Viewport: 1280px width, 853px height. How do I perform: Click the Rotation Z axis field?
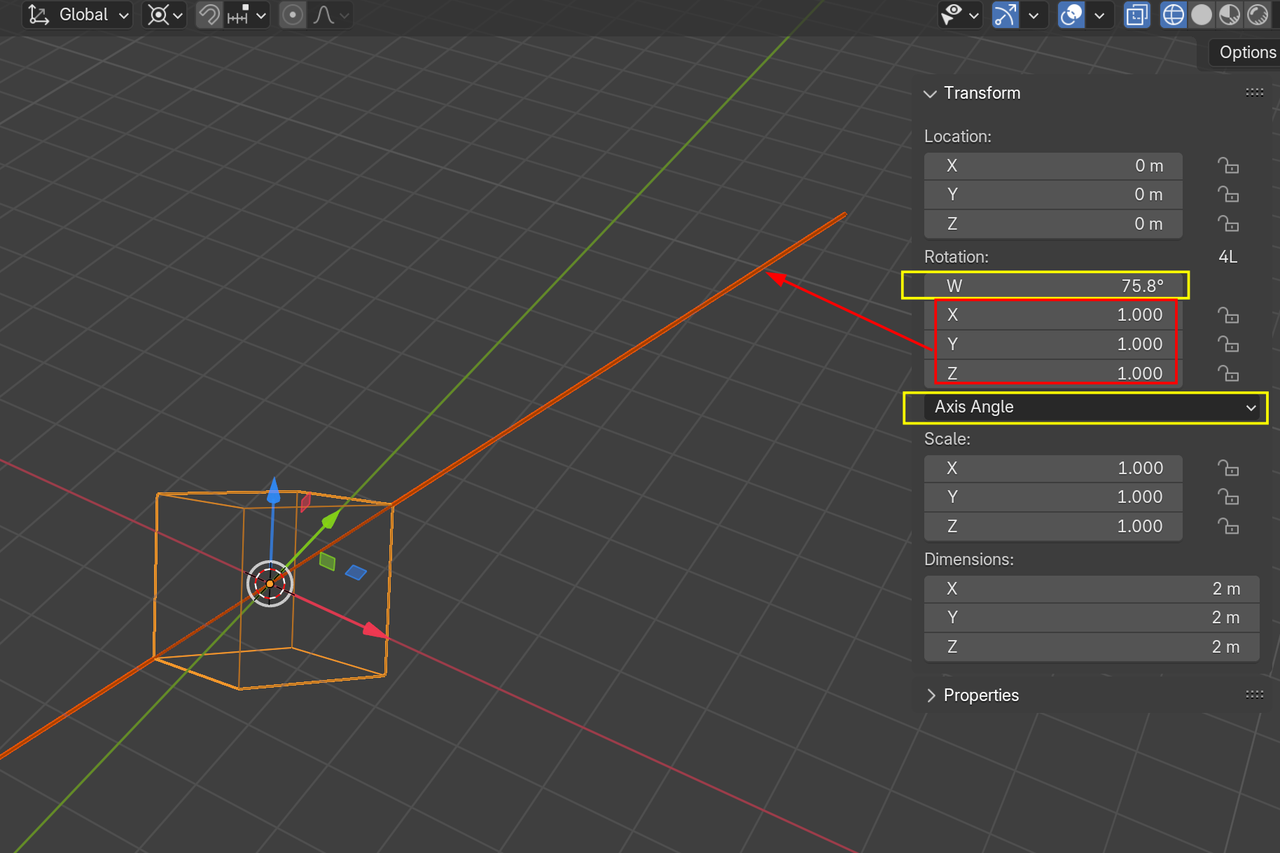click(1053, 373)
